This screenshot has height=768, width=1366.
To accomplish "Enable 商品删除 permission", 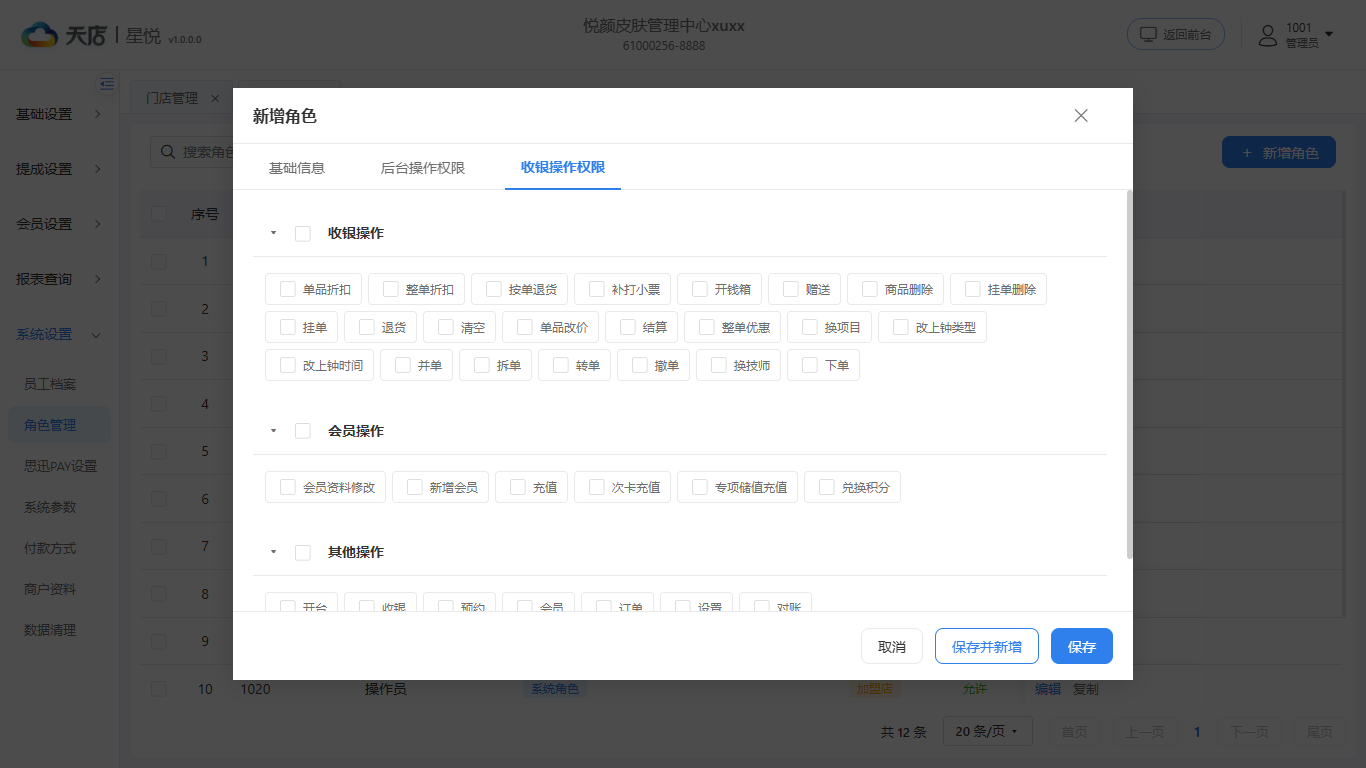I will coord(870,289).
